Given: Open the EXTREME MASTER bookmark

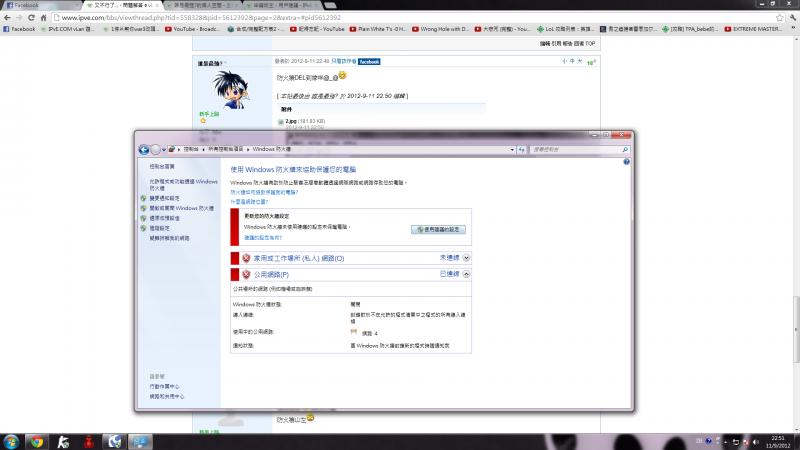Looking at the screenshot, I should [x=754, y=29].
